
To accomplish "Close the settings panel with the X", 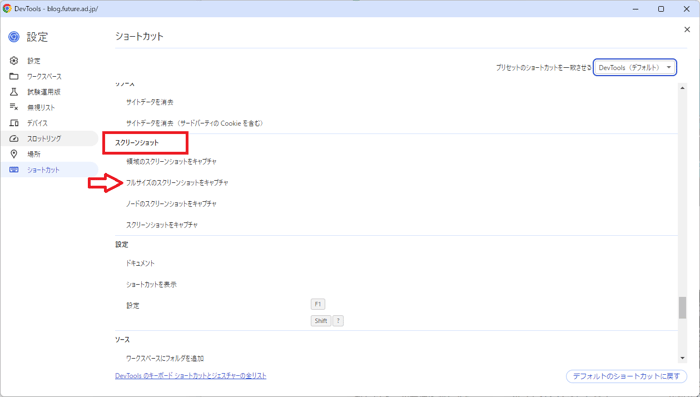I will pos(687,29).
